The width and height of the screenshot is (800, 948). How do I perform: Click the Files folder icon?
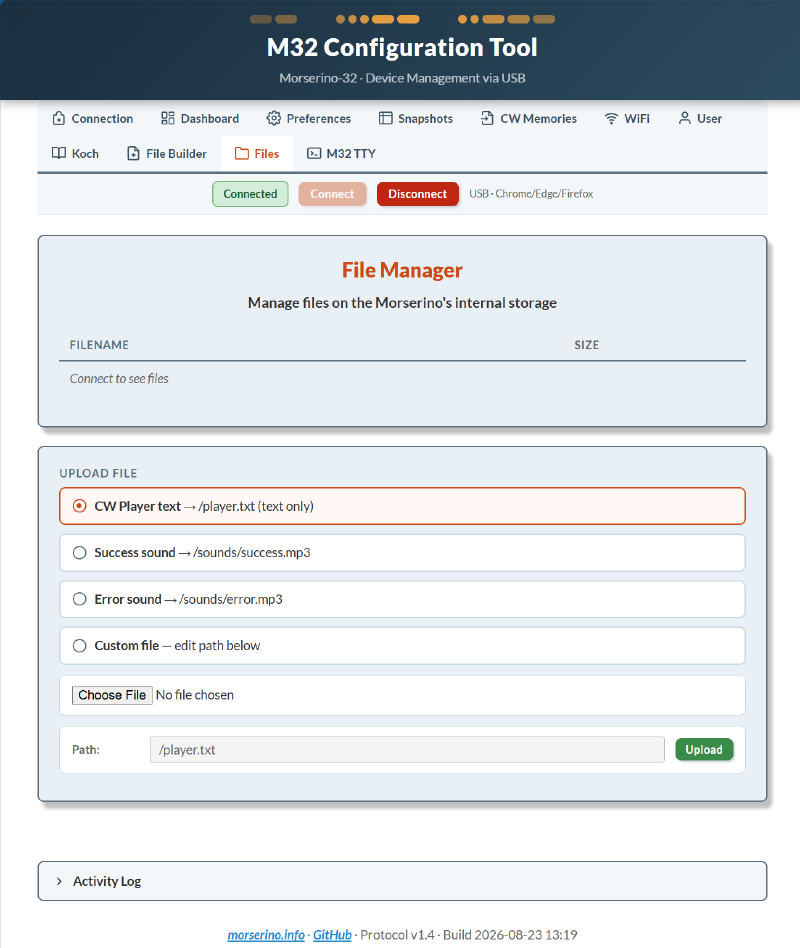(242, 154)
